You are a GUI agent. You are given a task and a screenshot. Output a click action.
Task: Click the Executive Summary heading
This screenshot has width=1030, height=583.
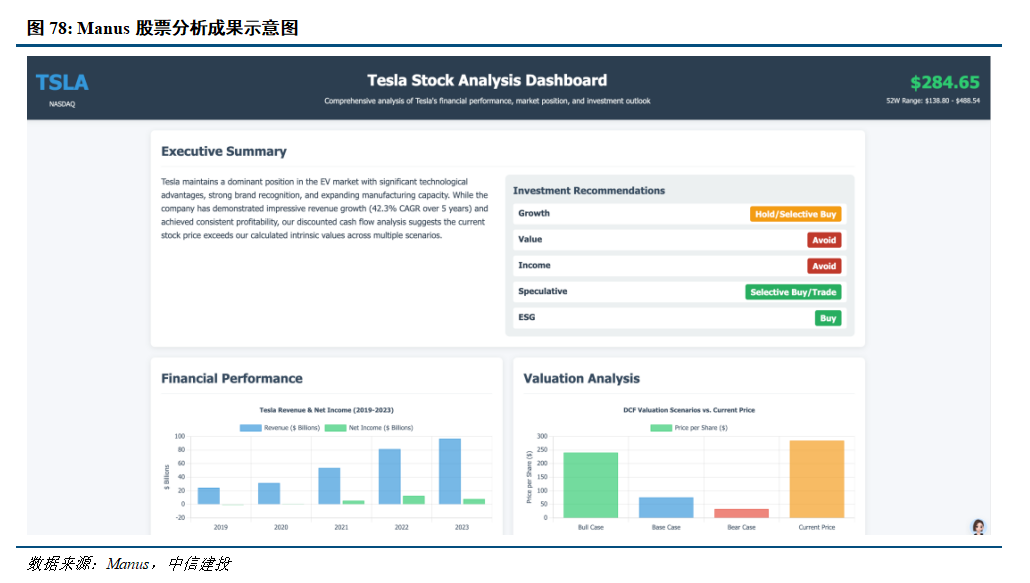point(224,152)
